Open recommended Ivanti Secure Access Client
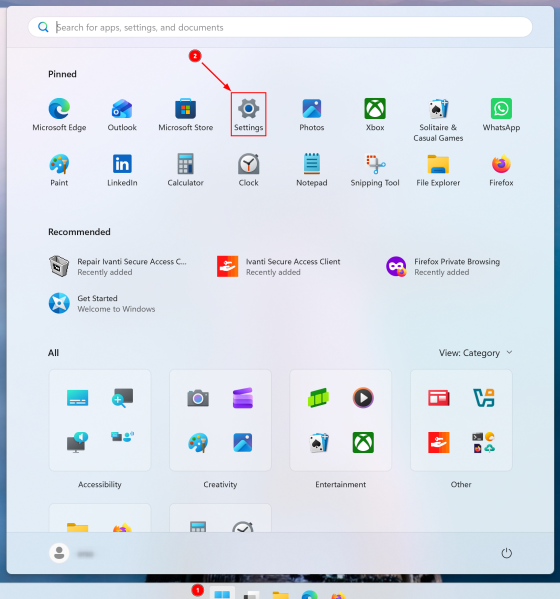This screenshot has height=599, width=560. (x=278, y=266)
